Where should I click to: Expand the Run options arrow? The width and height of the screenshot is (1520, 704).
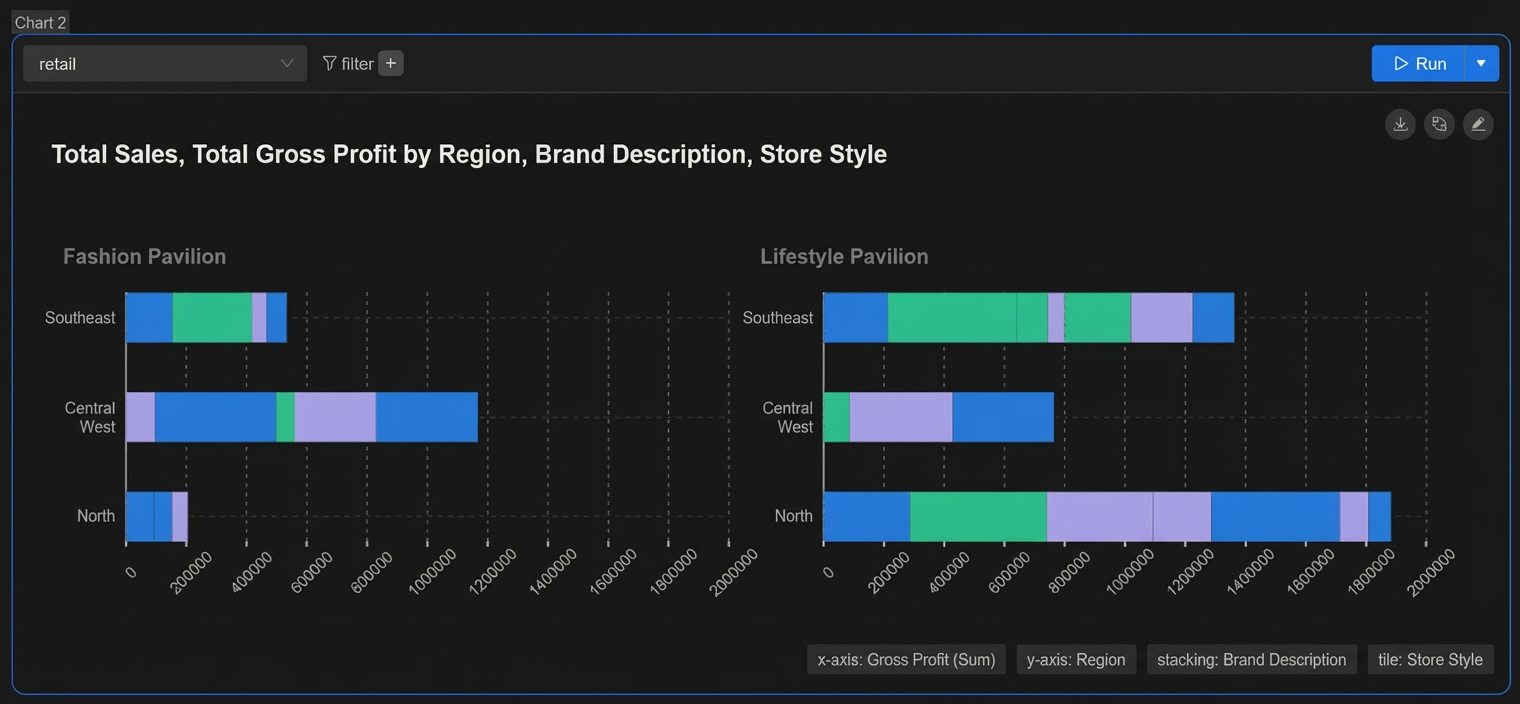(x=1481, y=63)
